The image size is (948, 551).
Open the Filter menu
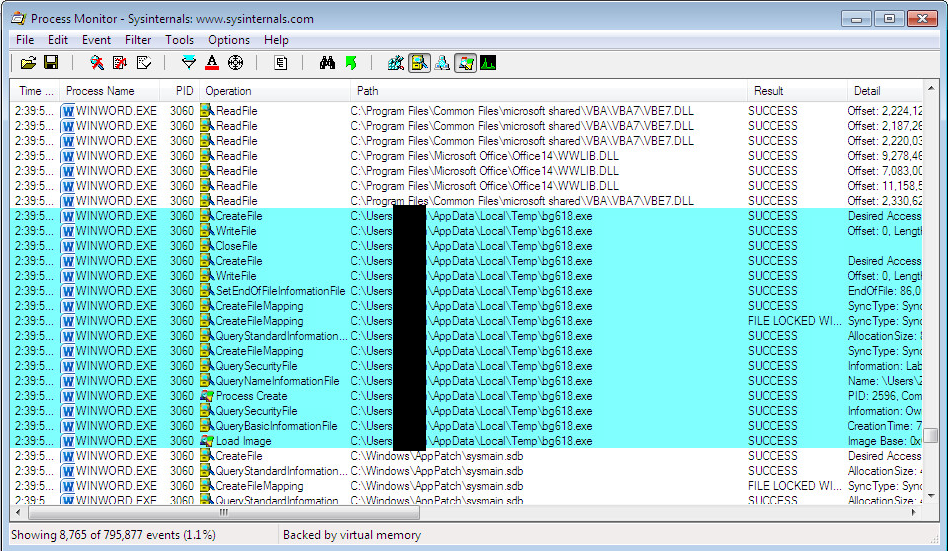click(138, 40)
